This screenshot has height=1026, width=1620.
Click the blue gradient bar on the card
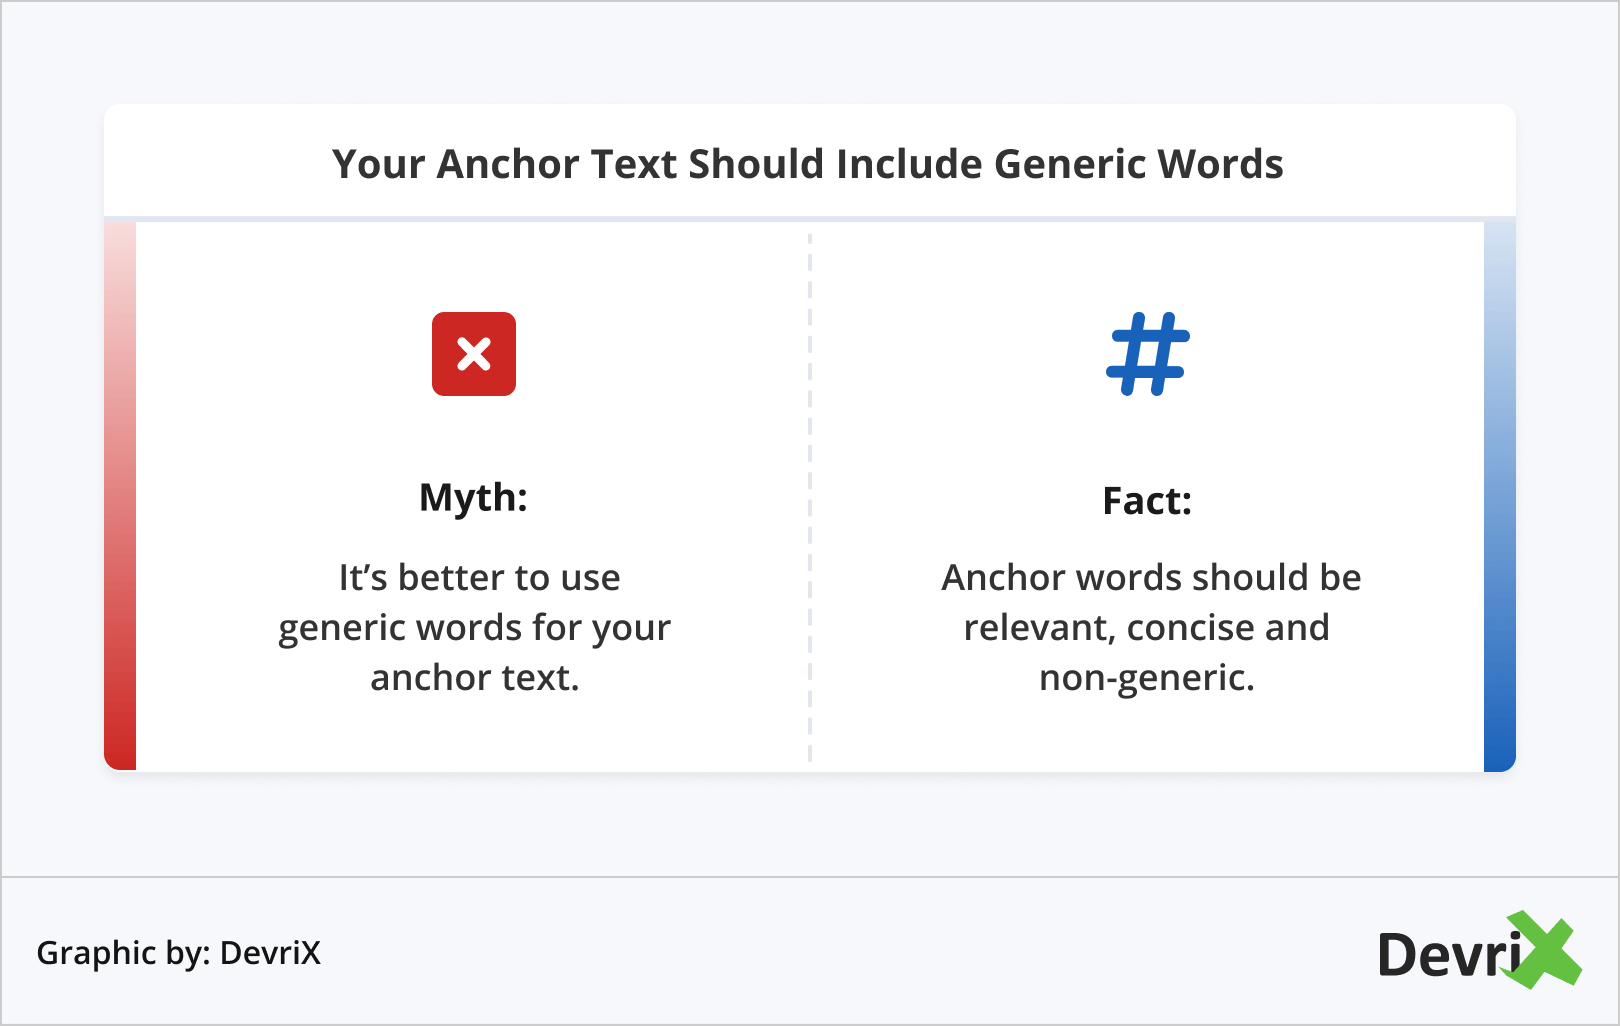(1500, 496)
